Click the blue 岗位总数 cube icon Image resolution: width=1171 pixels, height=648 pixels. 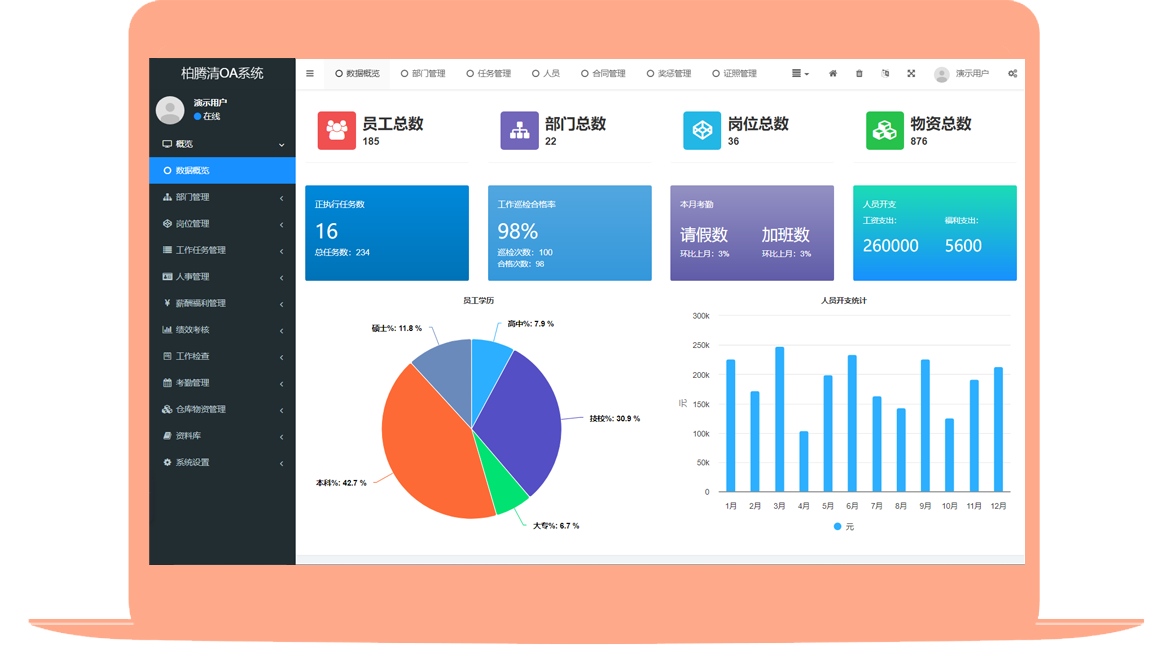[702, 131]
